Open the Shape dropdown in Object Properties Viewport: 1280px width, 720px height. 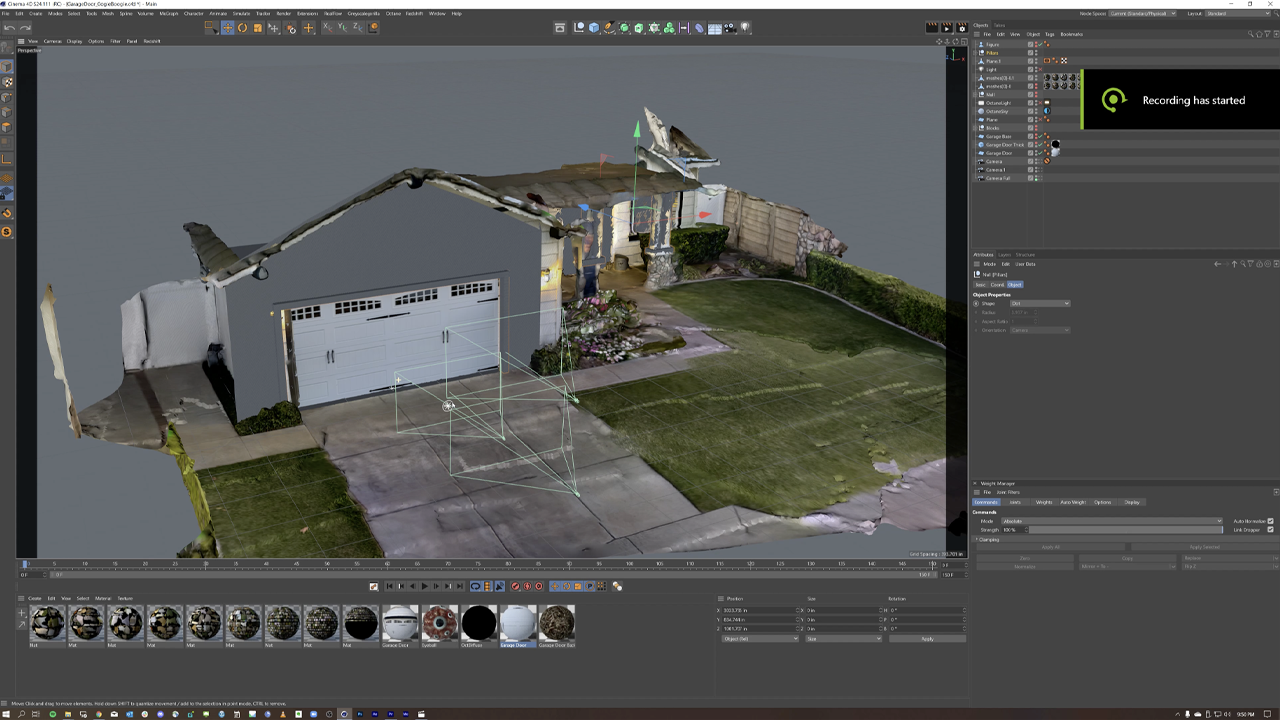coord(1040,303)
